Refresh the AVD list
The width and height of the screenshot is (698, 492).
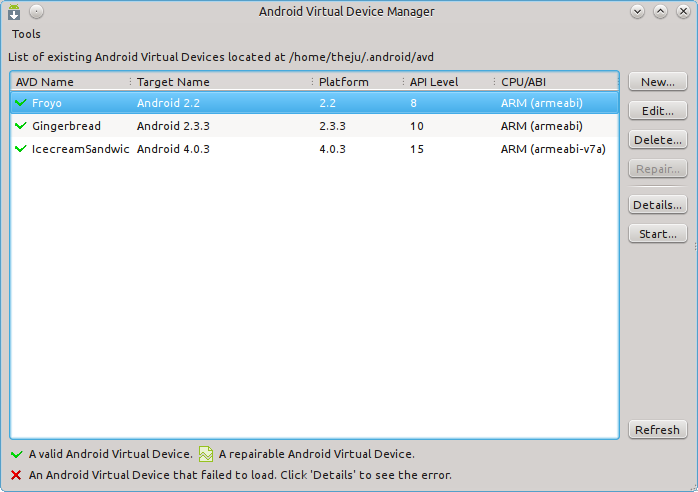[x=658, y=430]
